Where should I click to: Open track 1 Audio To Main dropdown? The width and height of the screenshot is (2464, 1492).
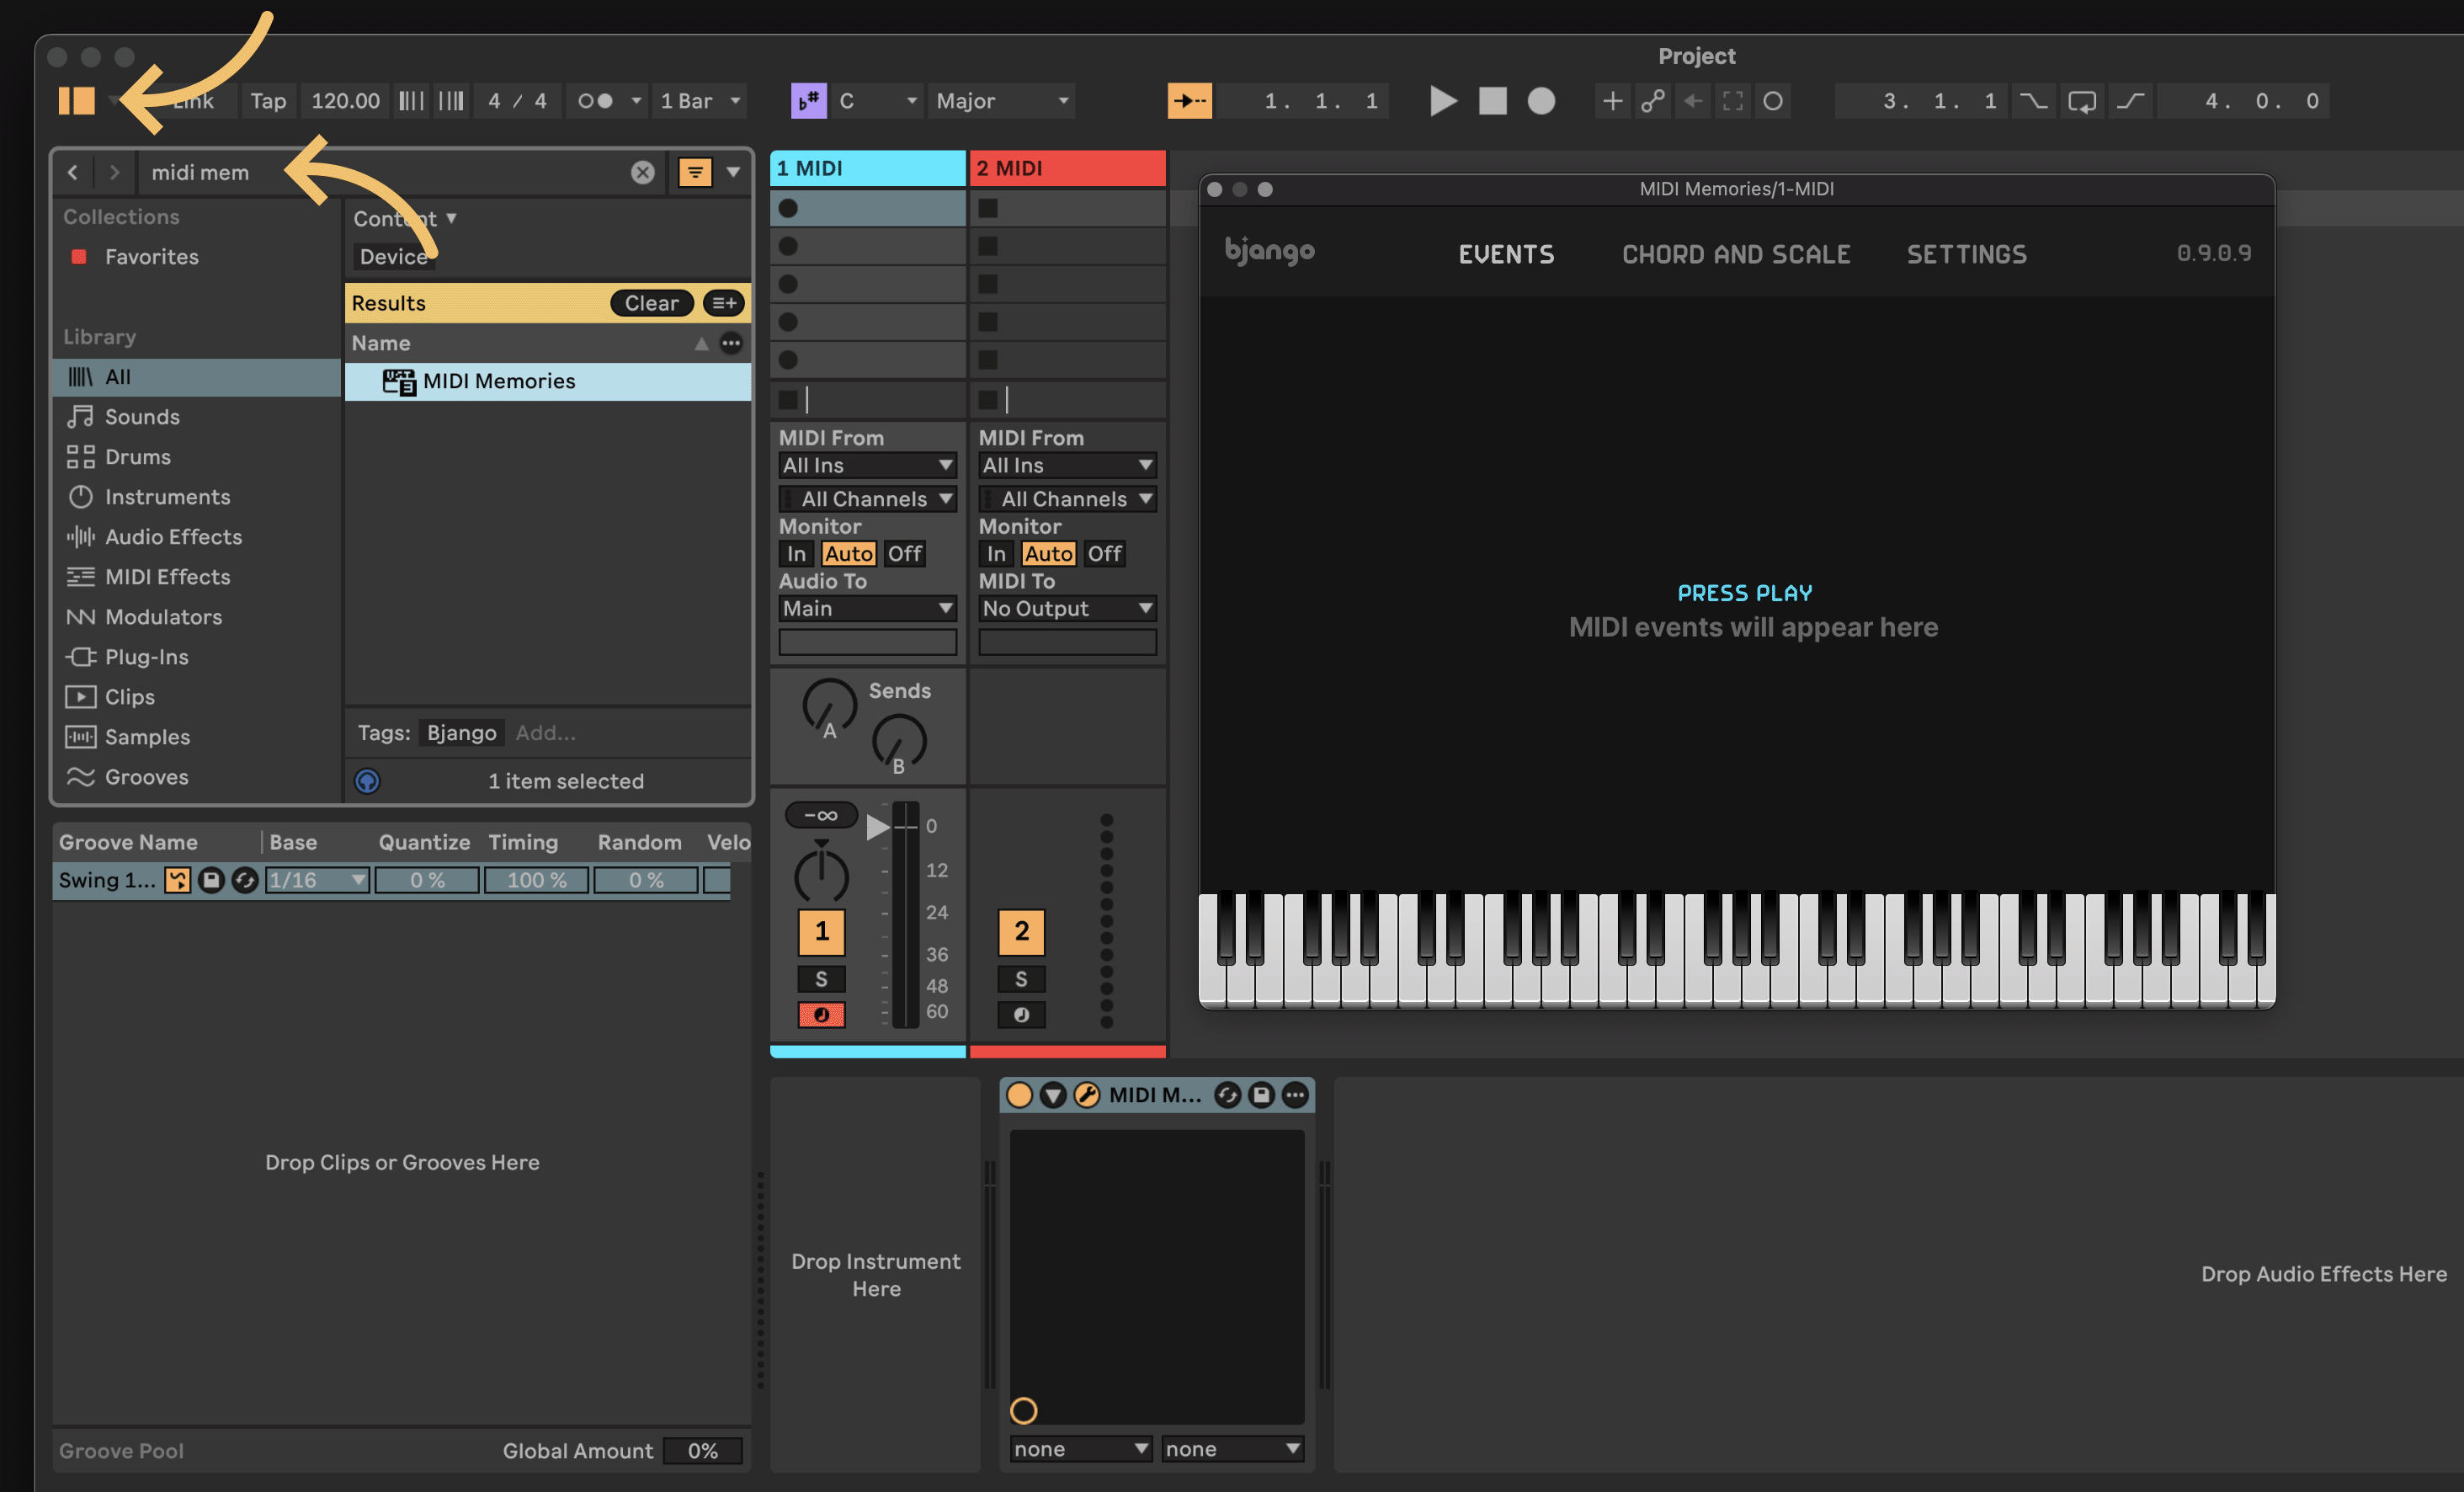[x=867, y=608]
